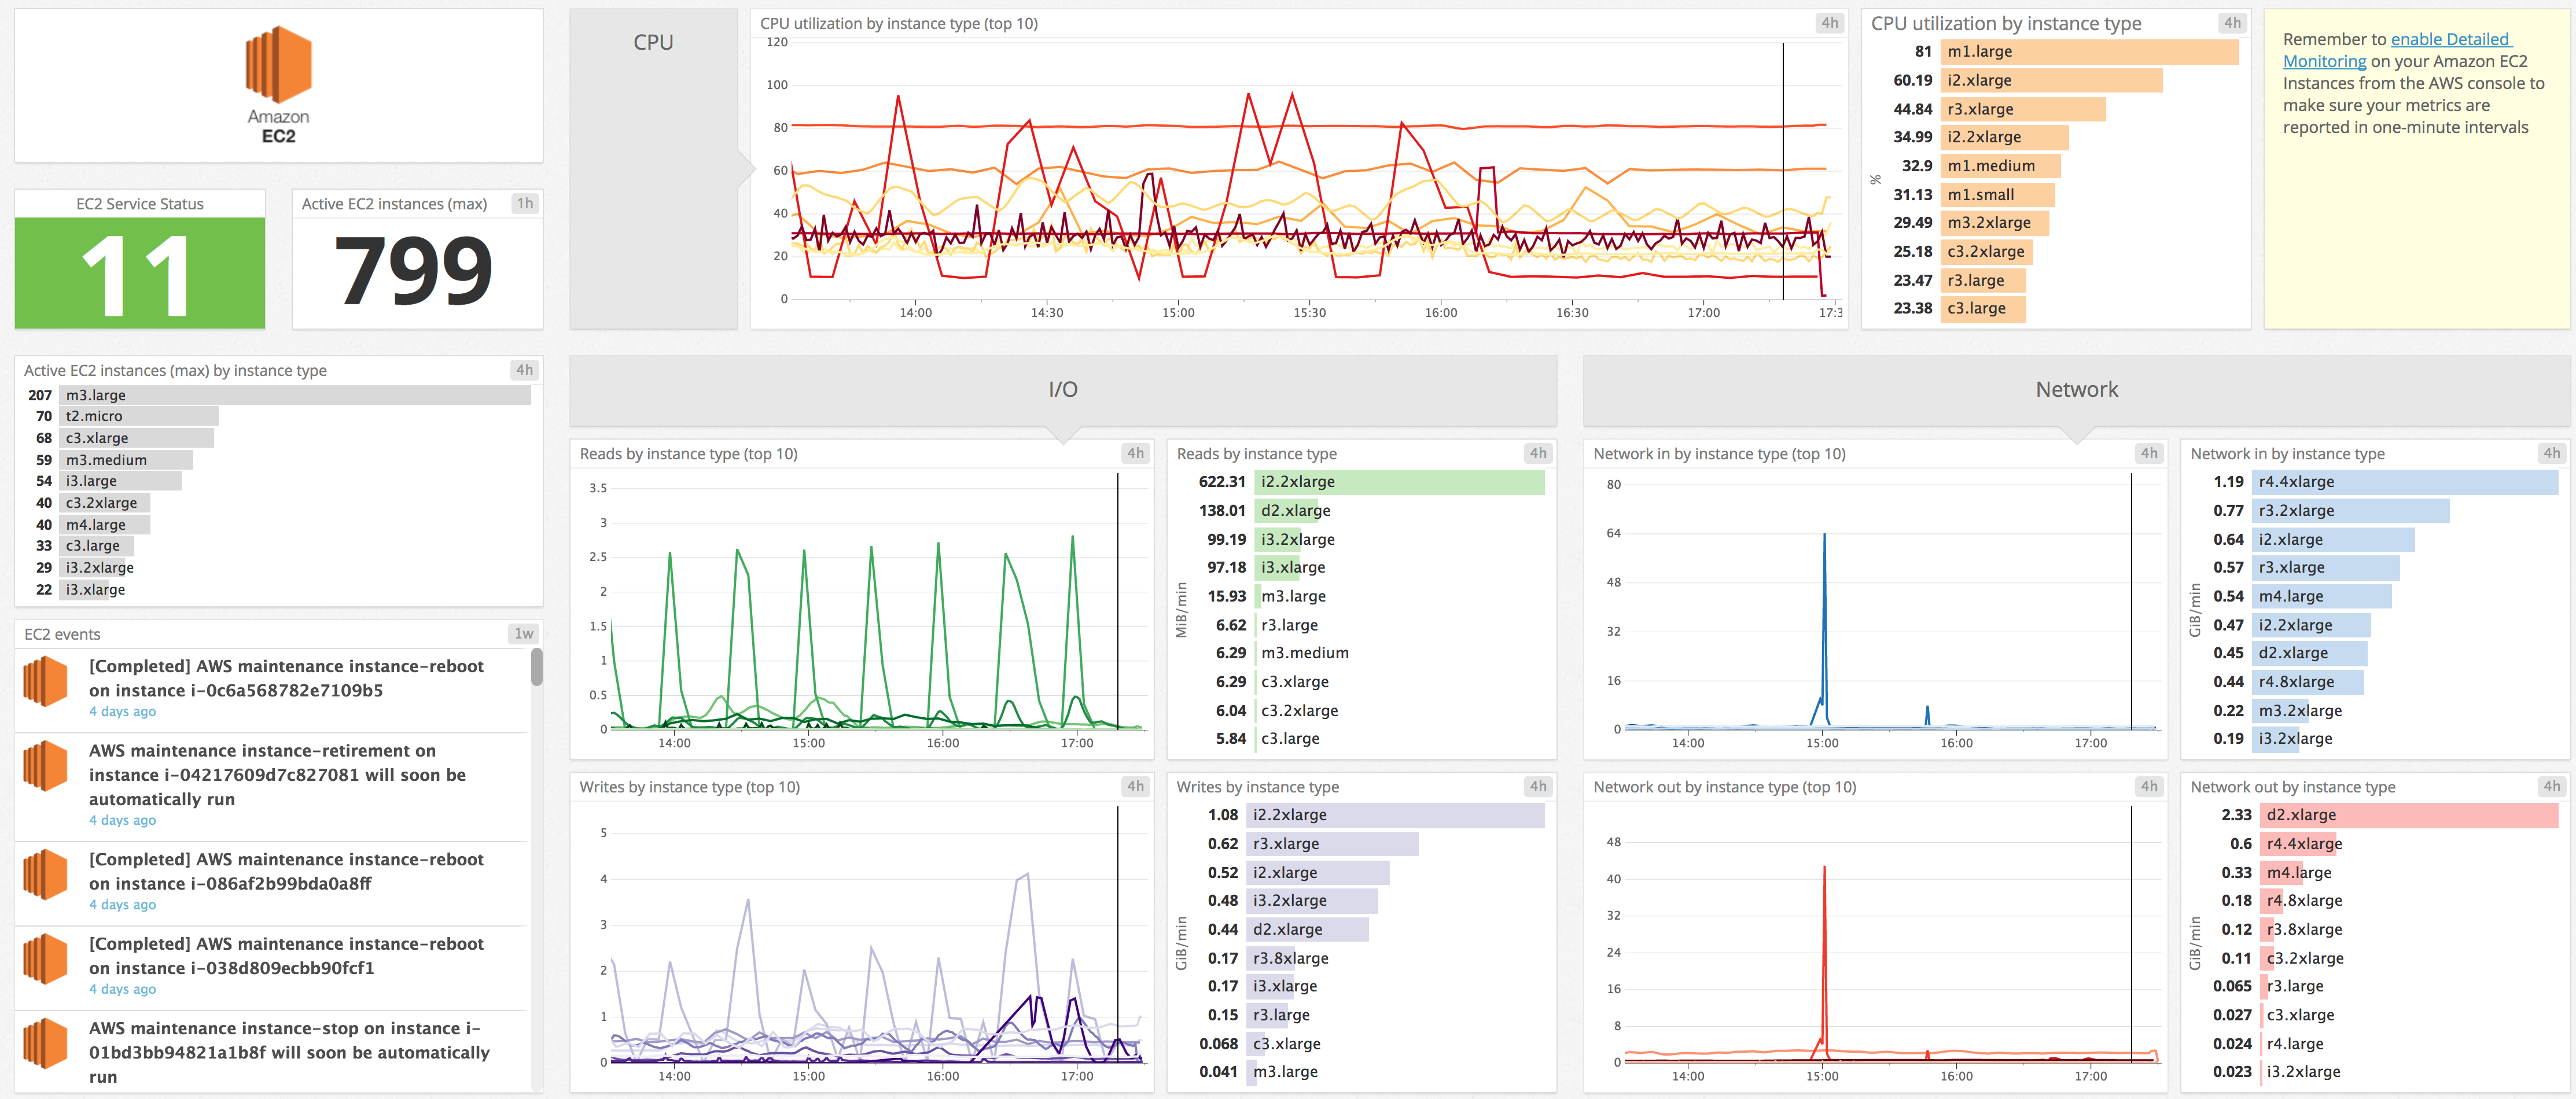The image size is (2576, 1099).
Task: Select the CPU section header
Action: 653,42
